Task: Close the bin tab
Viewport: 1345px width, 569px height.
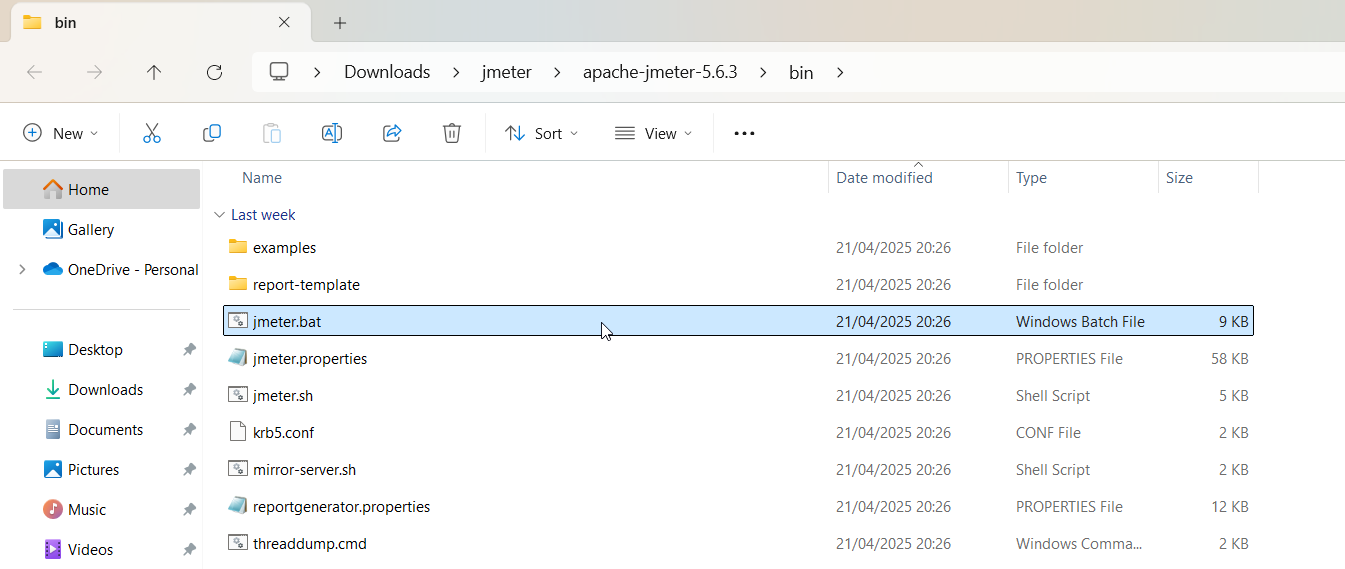Action: point(285,22)
